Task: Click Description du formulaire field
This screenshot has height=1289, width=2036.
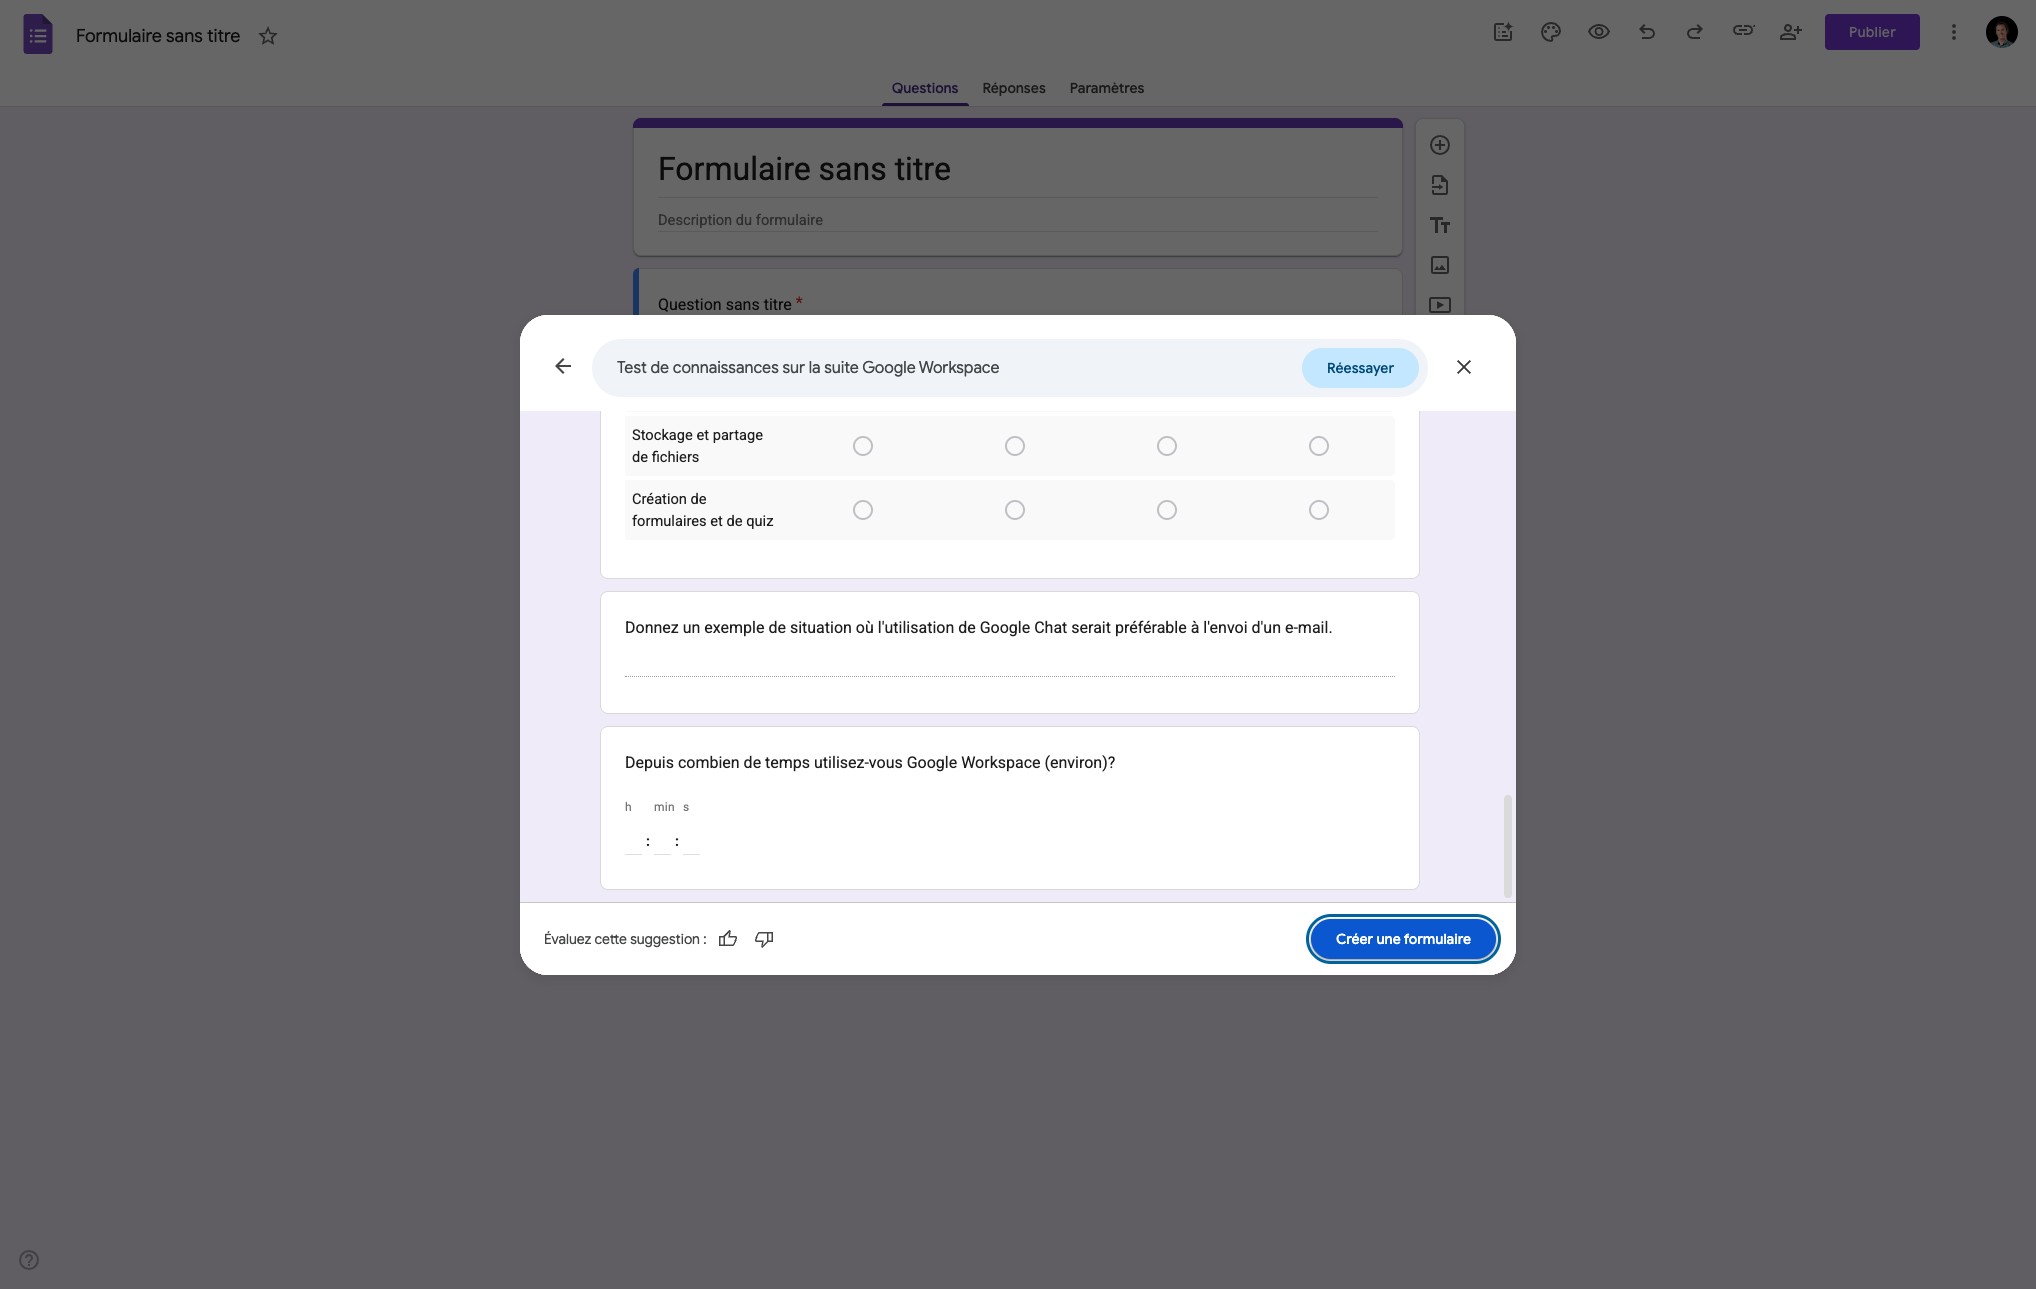Action: pos(1018,220)
